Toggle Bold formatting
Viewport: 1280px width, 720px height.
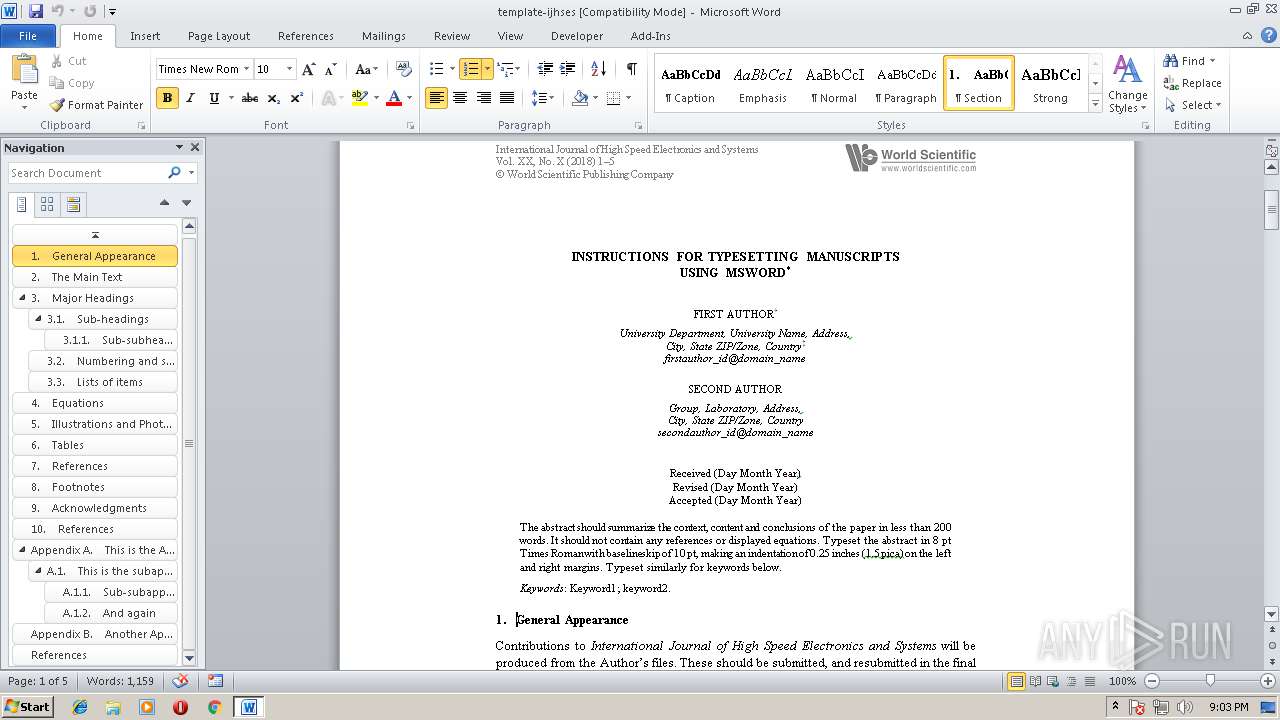167,98
